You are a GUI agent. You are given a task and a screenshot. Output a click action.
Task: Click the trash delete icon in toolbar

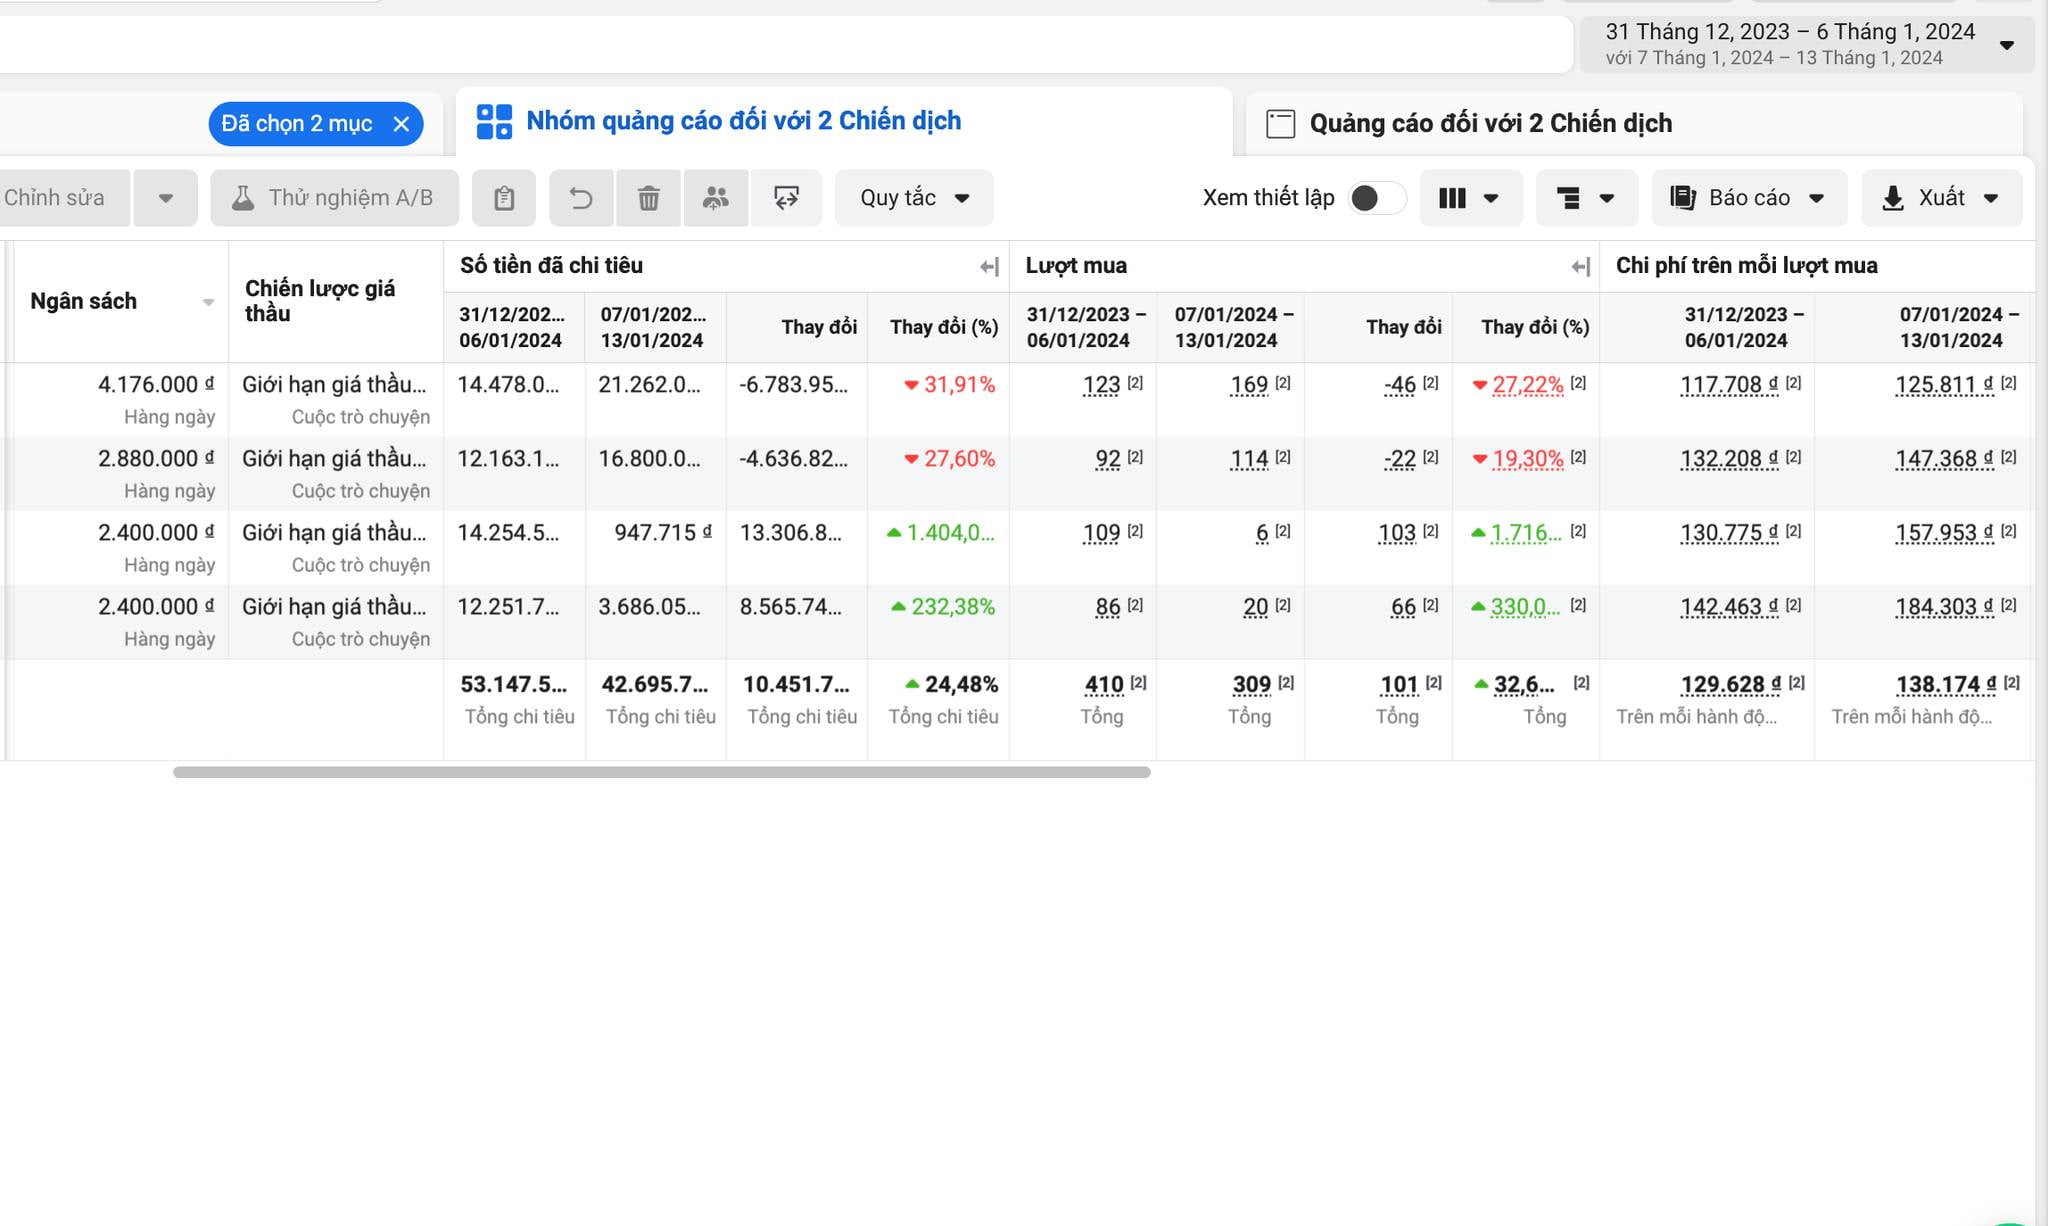[648, 198]
